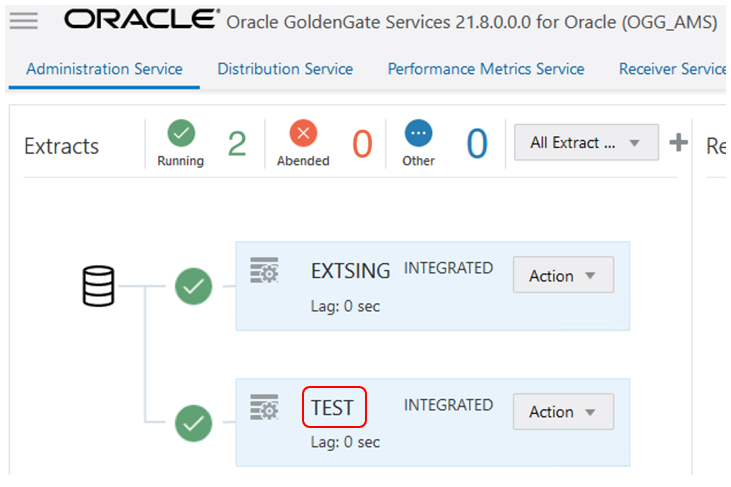Click the Running status label
This screenshot has width=731, height=487.
[181, 161]
